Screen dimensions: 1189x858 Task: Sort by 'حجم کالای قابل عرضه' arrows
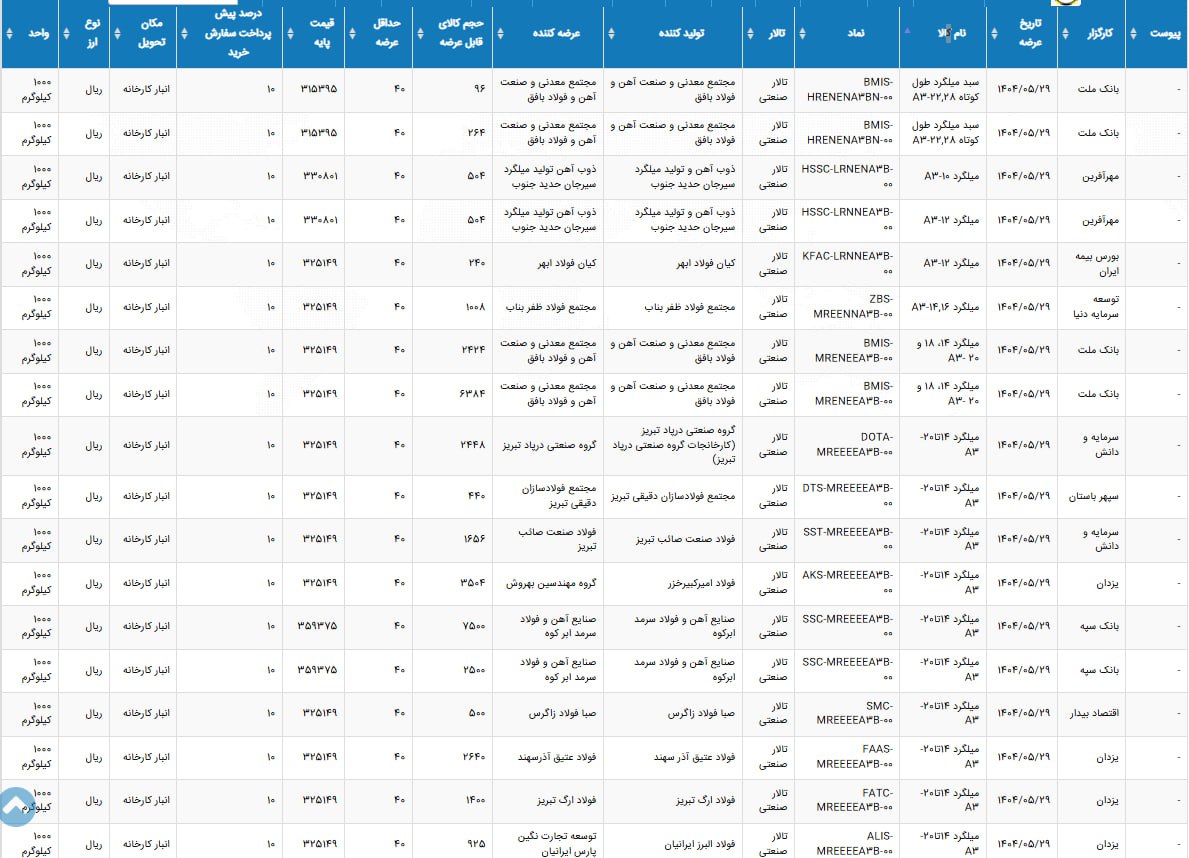421,33
